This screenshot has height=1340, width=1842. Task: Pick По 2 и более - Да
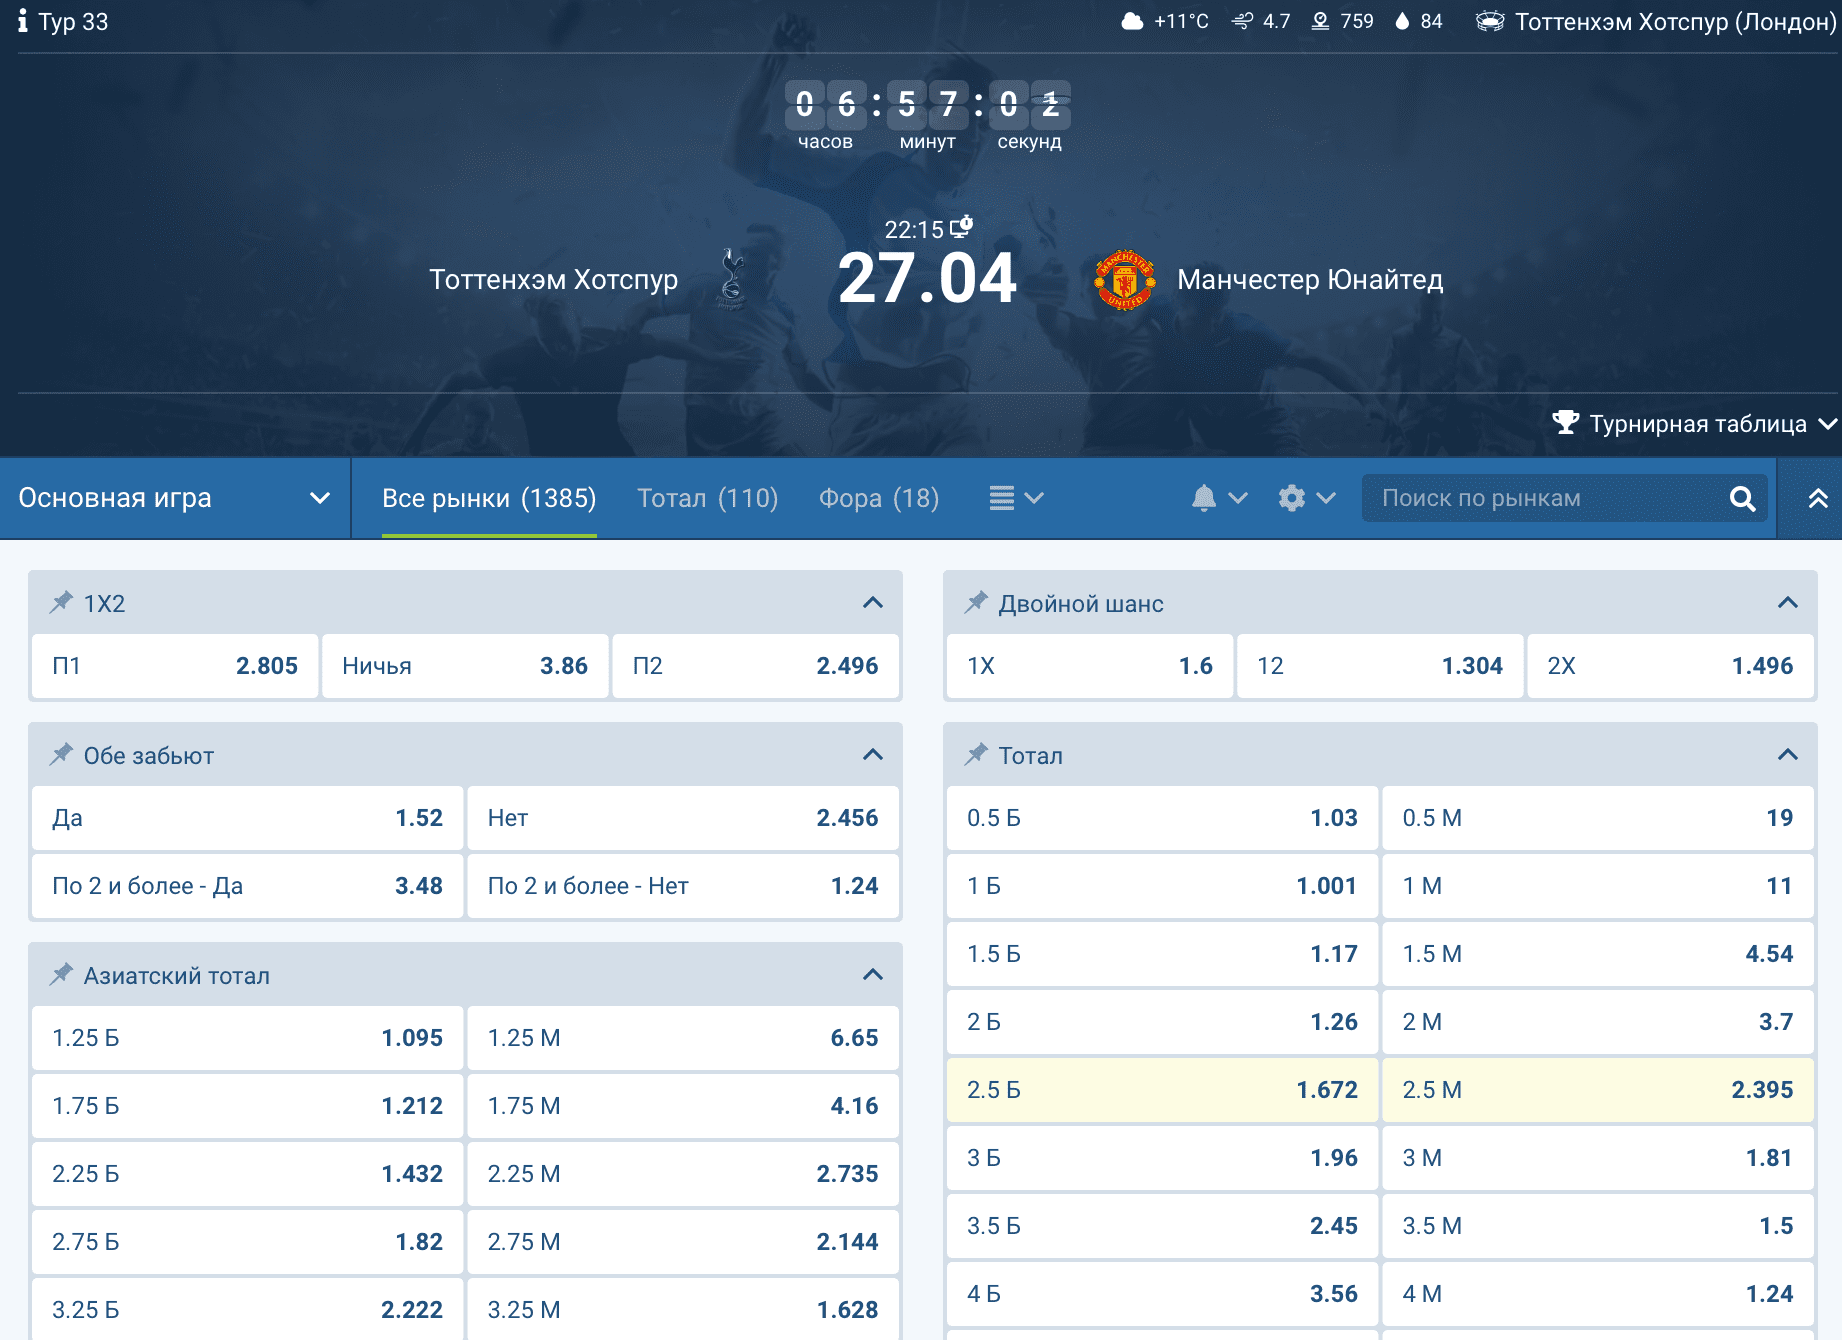247,886
